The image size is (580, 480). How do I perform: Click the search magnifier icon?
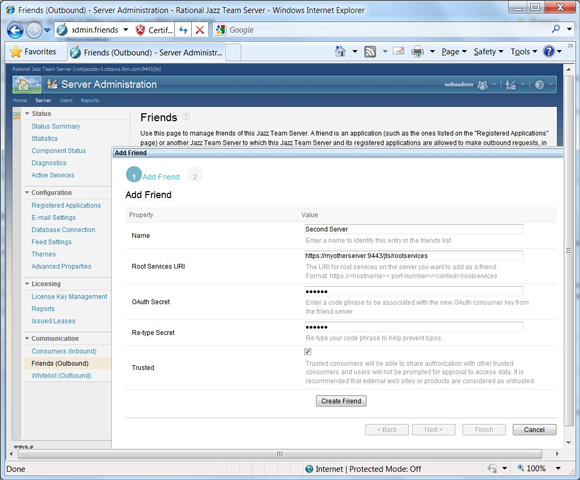pyautogui.click(x=556, y=29)
